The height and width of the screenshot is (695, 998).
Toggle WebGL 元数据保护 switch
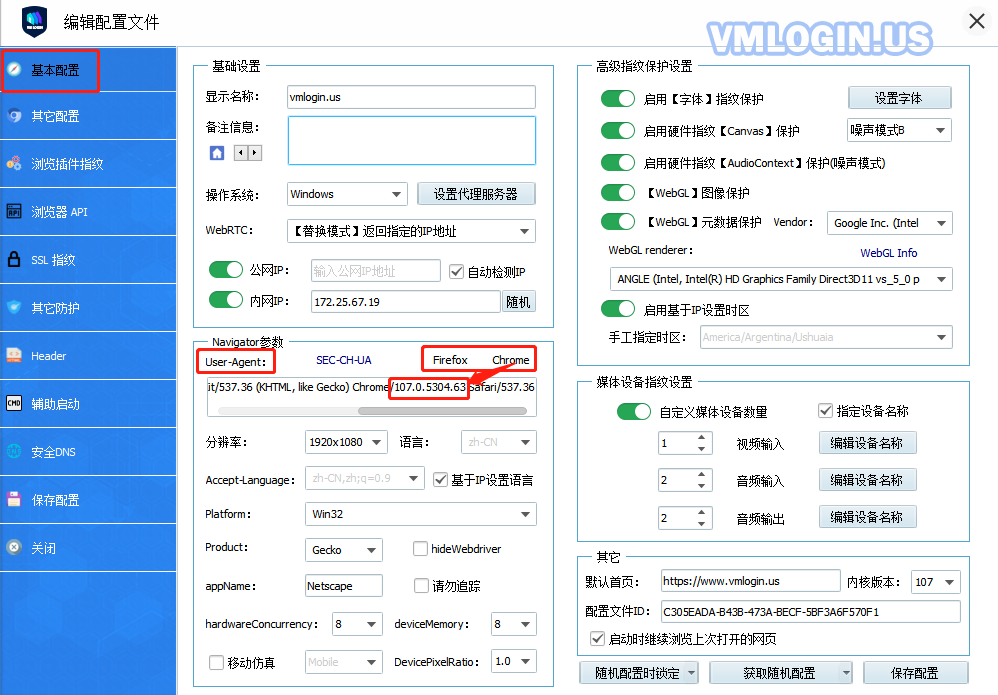pyautogui.click(x=618, y=221)
